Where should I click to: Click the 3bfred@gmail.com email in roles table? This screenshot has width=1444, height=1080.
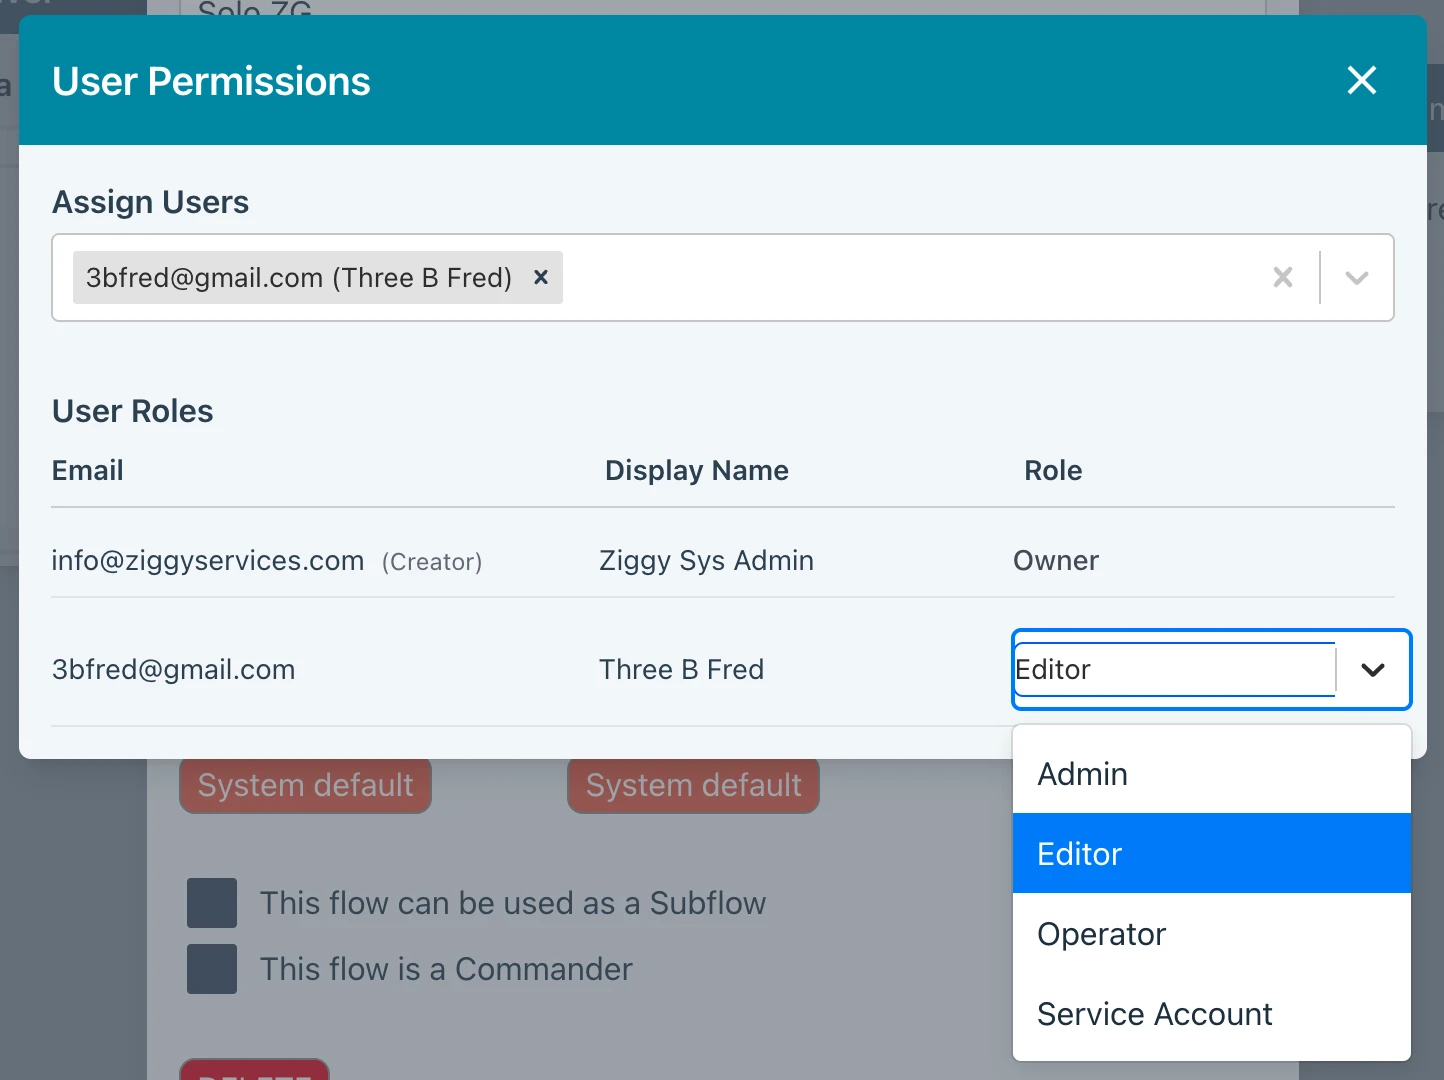point(174,669)
